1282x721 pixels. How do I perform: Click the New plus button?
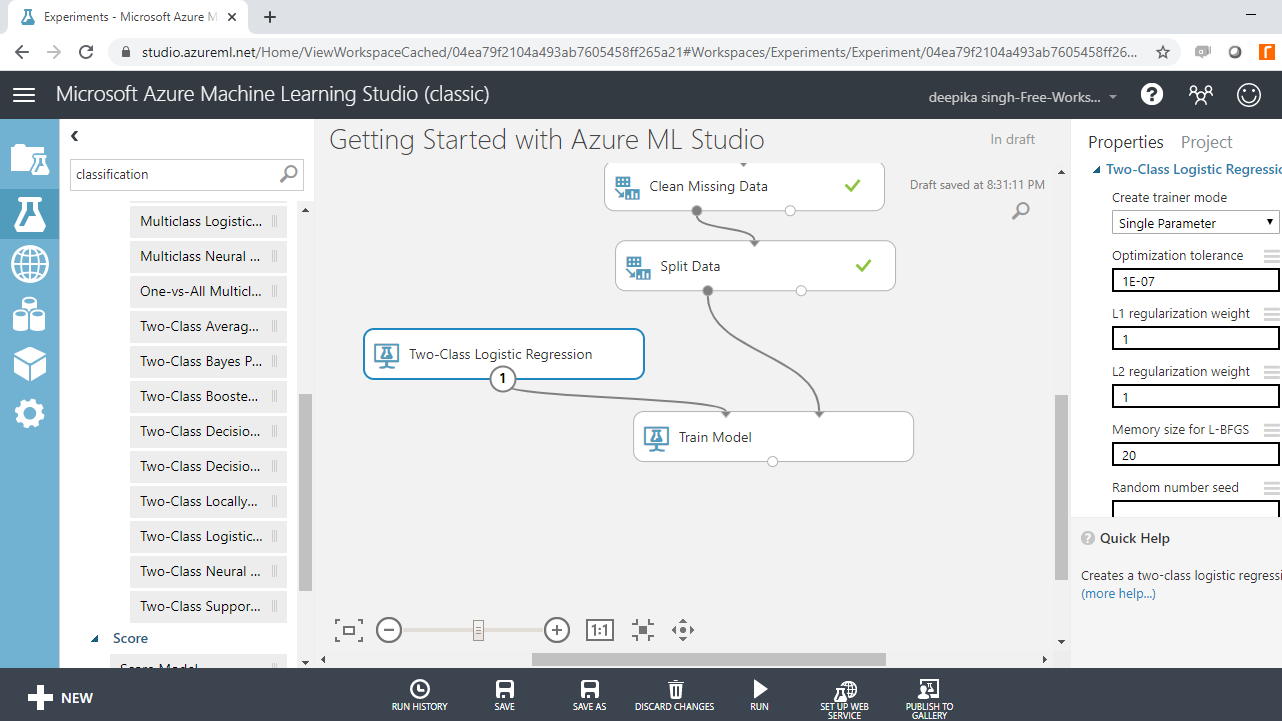(x=60, y=698)
